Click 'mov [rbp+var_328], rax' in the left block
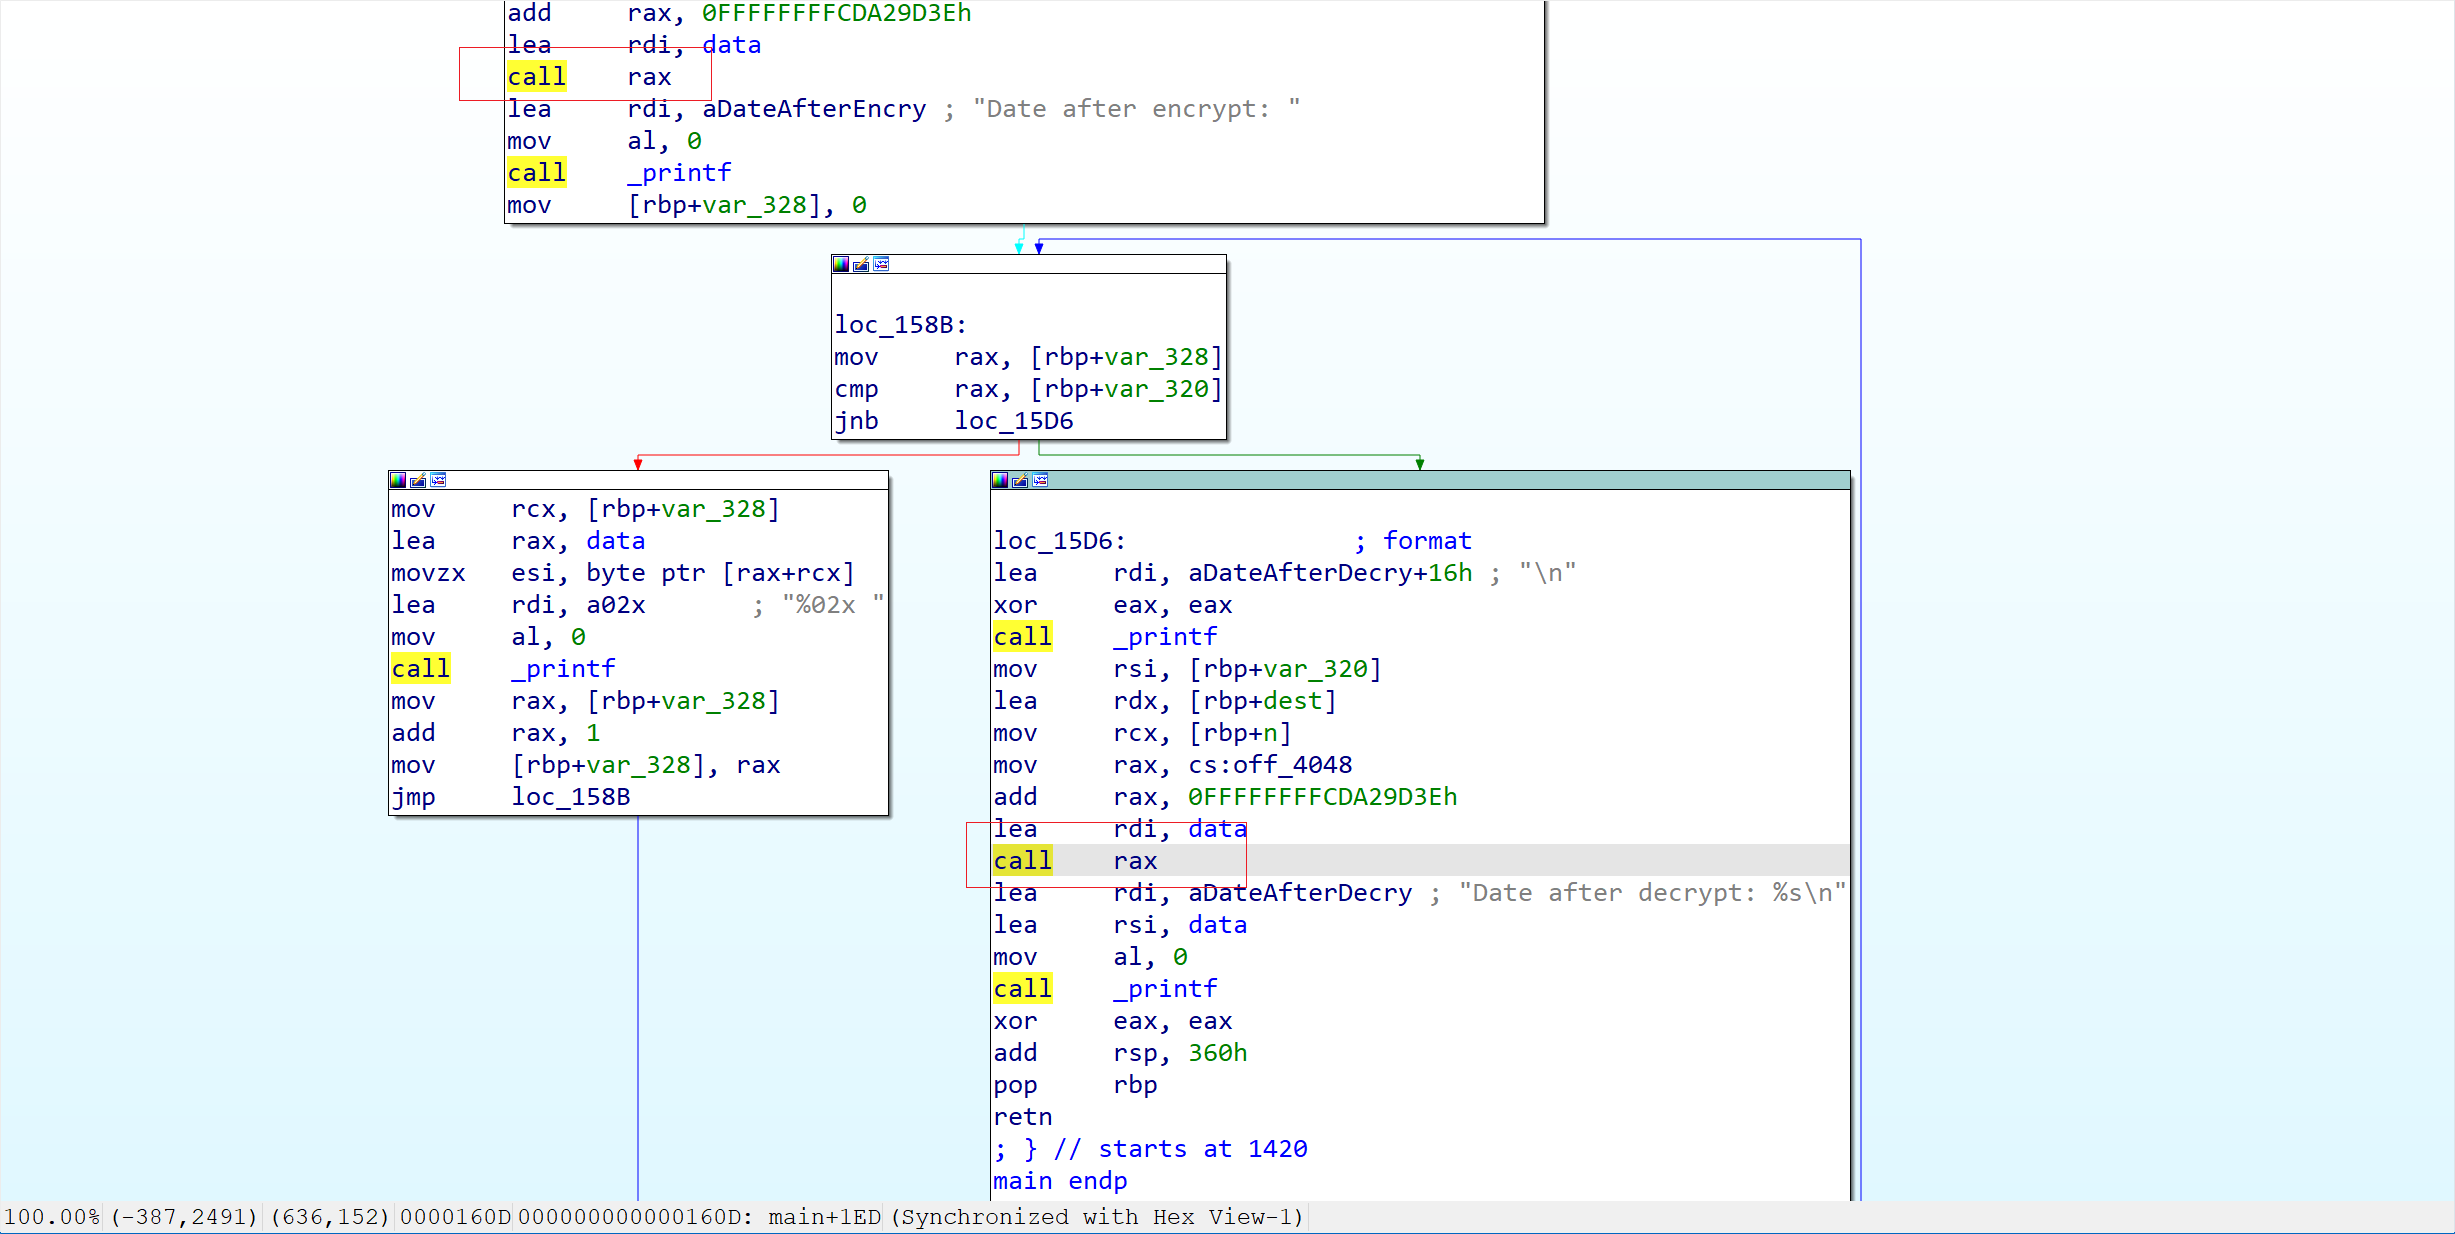 click(585, 765)
